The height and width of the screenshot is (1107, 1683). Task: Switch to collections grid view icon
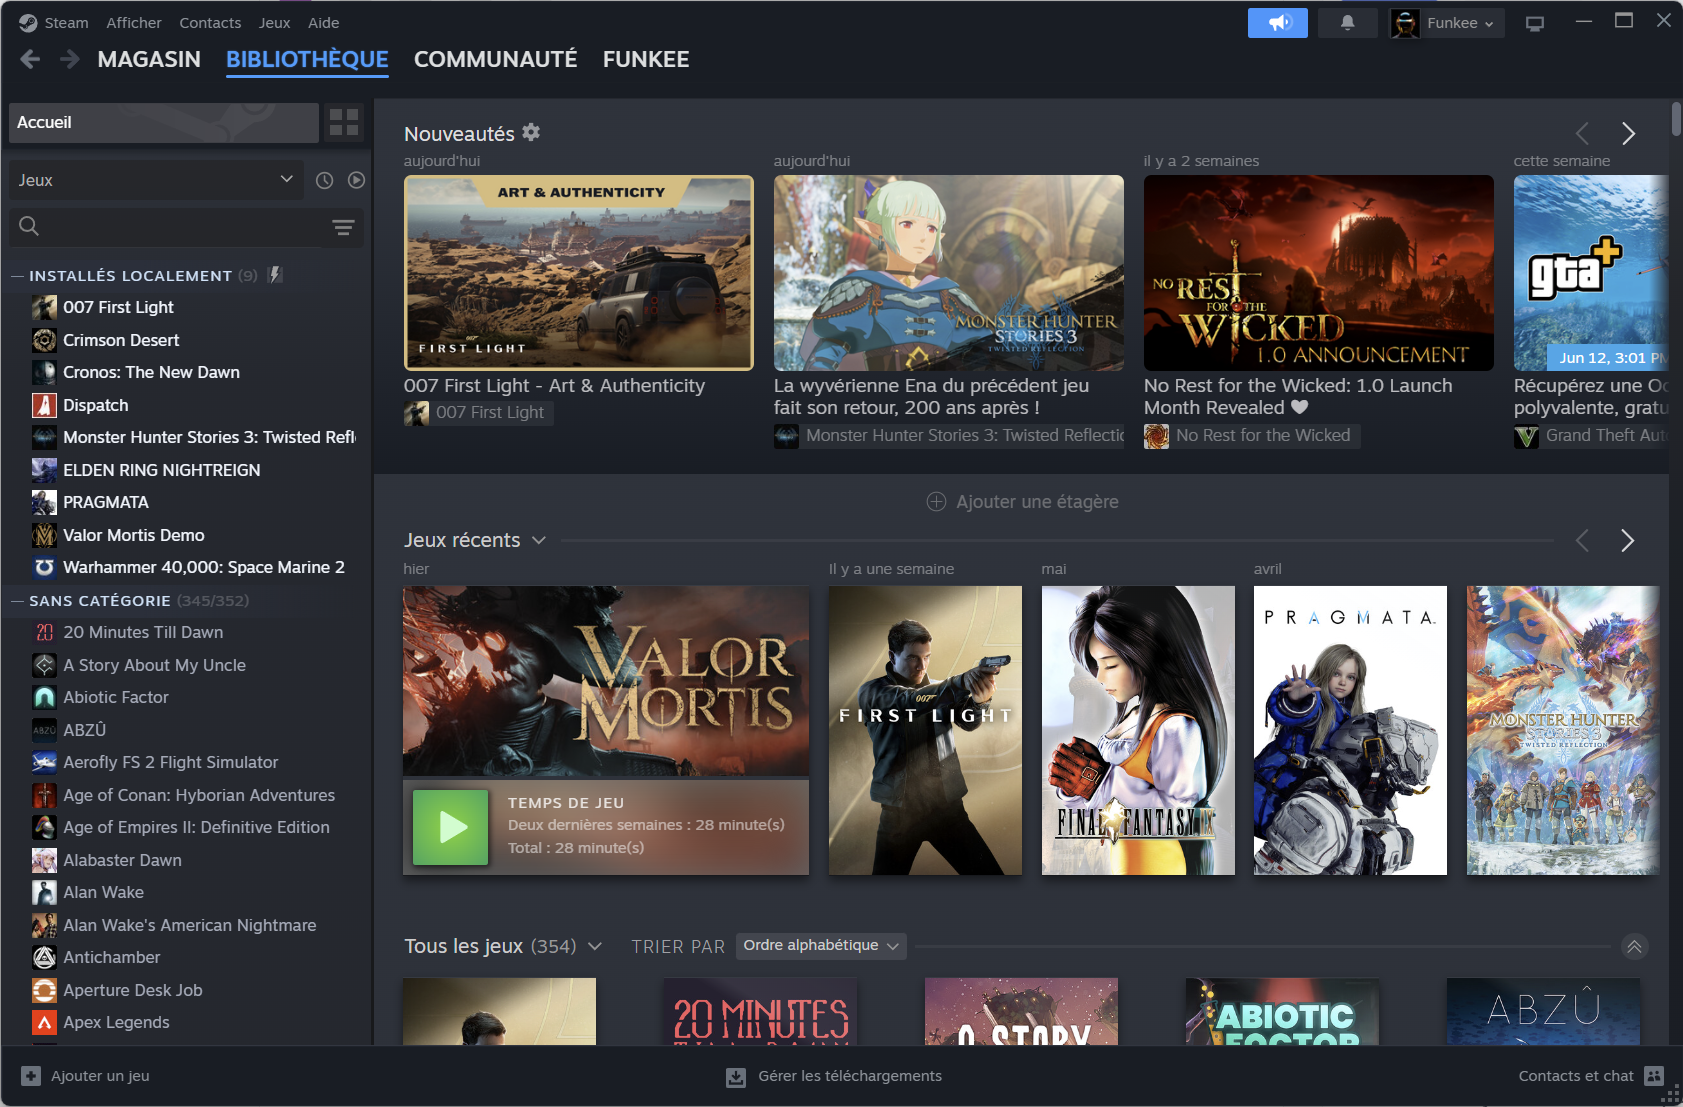tap(344, 122)
